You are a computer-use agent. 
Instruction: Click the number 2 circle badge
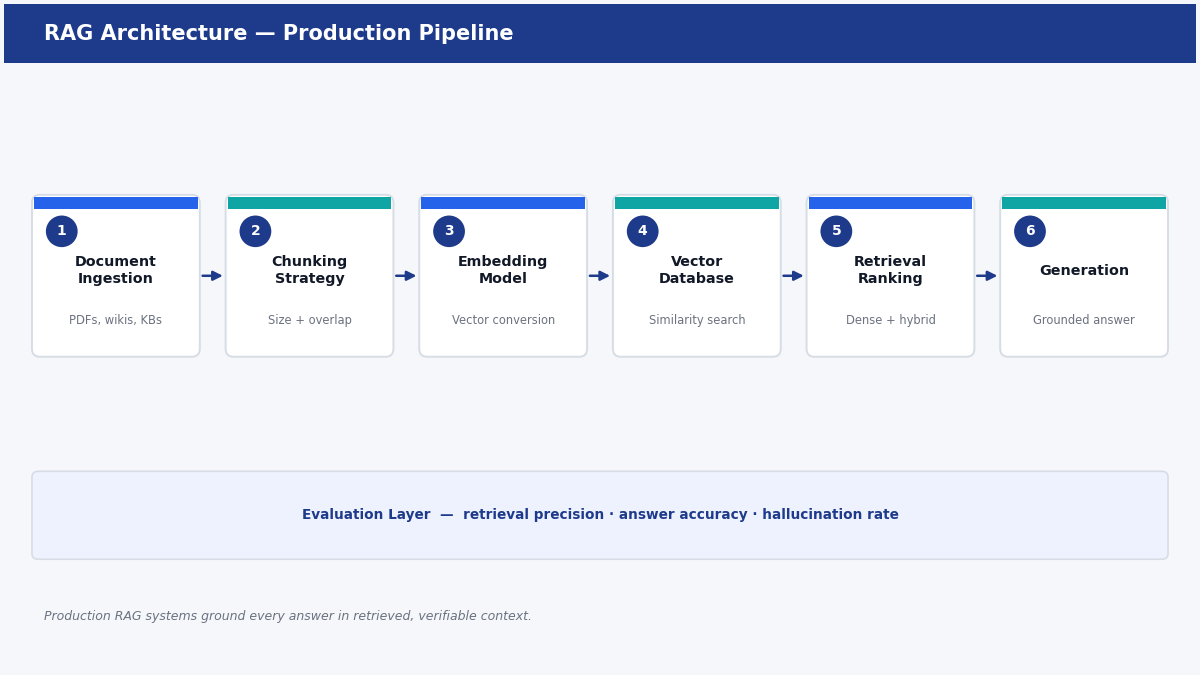[255, 231]
